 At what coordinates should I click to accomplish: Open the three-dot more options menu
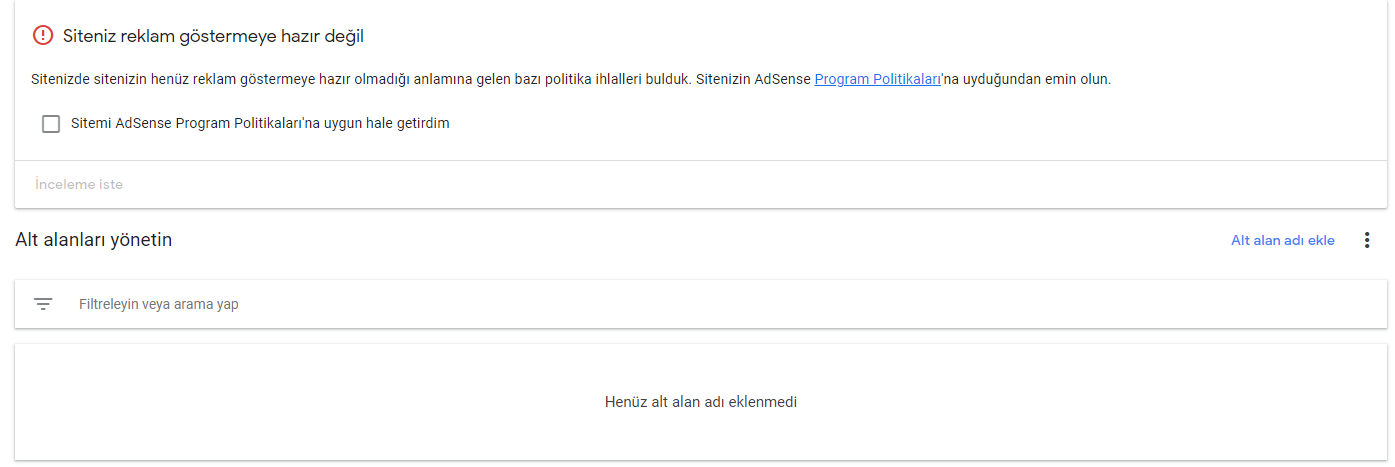(1367, 240)
